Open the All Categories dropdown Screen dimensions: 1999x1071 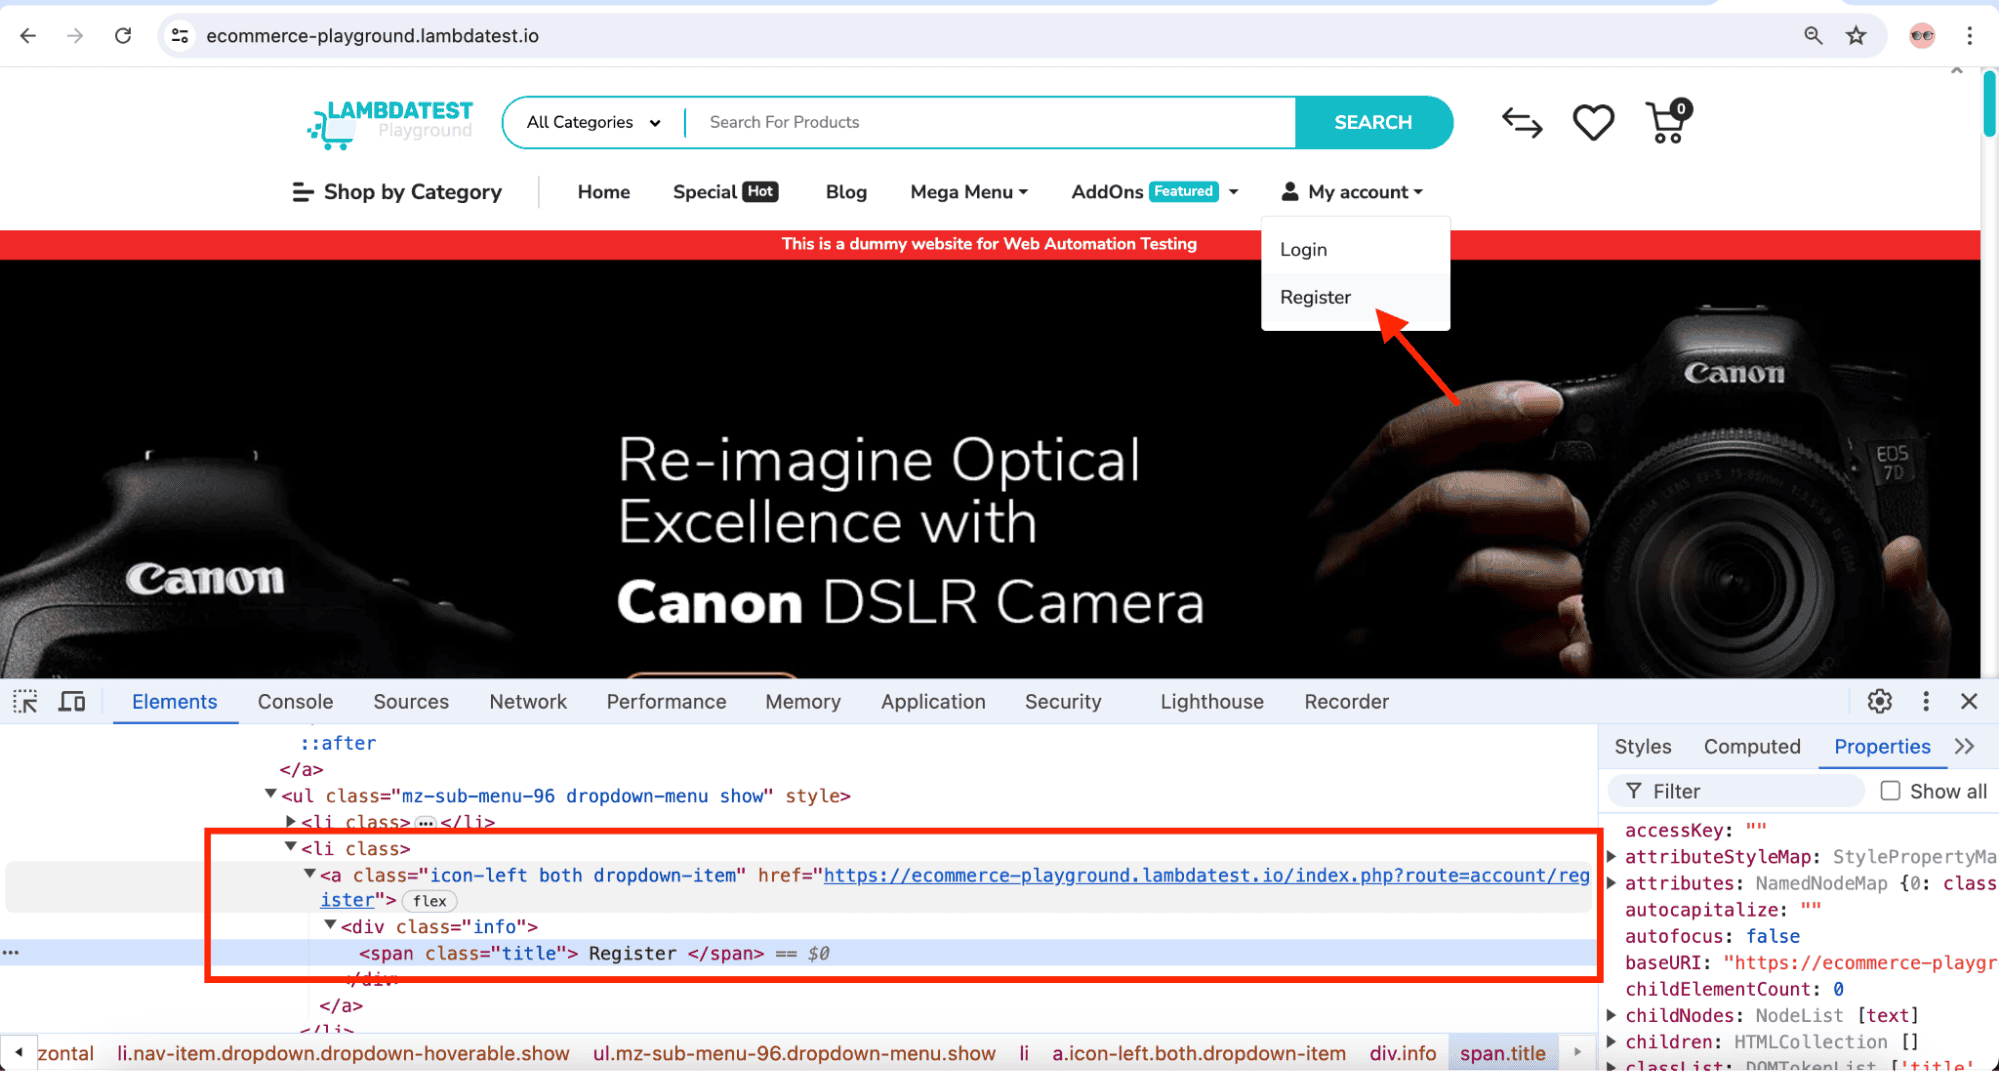[593, 122]
